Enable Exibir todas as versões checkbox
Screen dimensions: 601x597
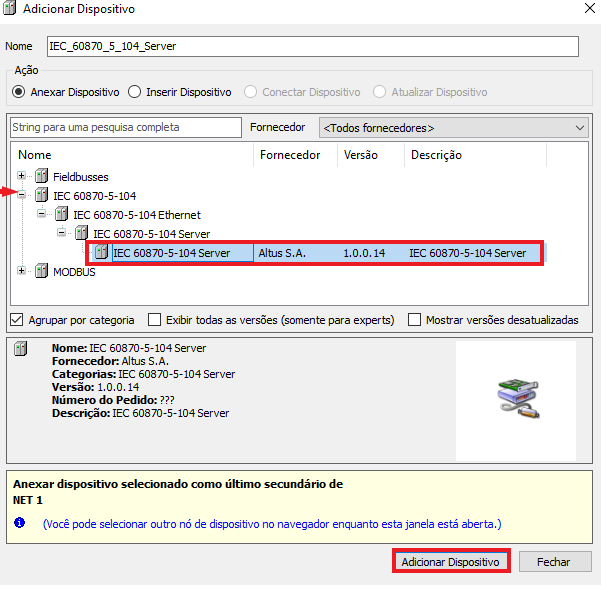[x=154, y=320]
